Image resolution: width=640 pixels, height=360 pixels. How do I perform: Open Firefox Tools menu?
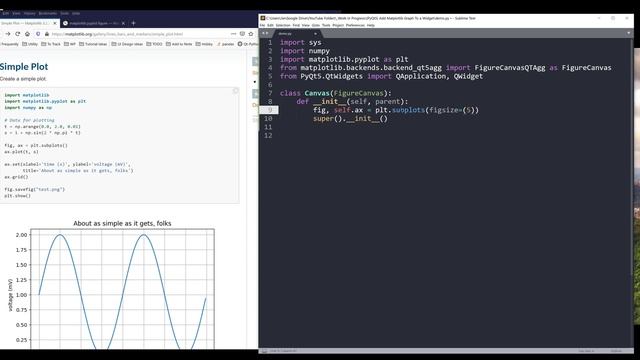(x=64, y=13)
